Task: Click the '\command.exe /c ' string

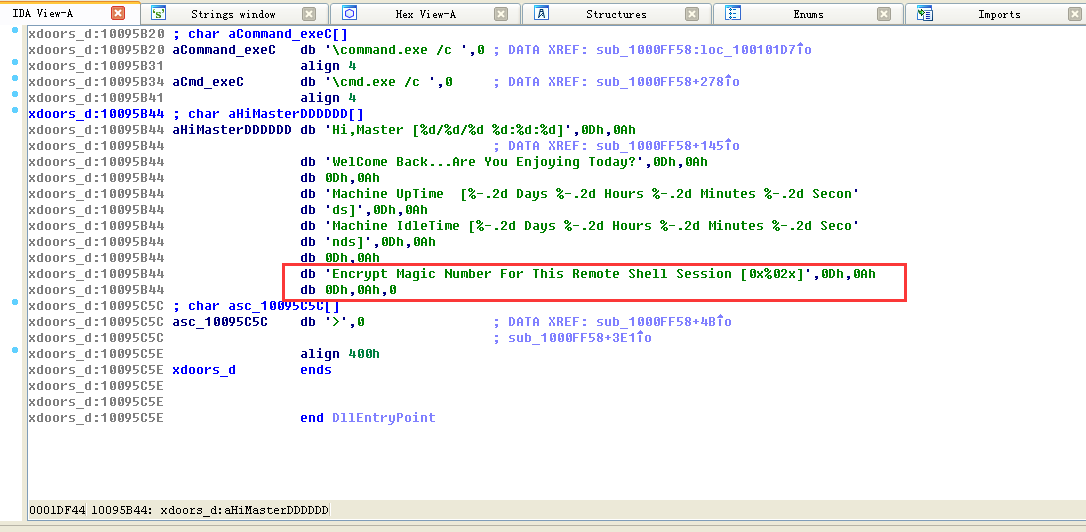Action: pyautogui.click(x=395, y=50)
